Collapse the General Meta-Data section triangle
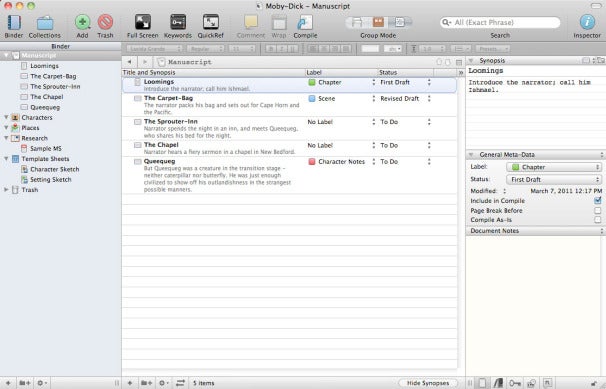The width and height of the screenshot is (606, 389). [471, 155]
